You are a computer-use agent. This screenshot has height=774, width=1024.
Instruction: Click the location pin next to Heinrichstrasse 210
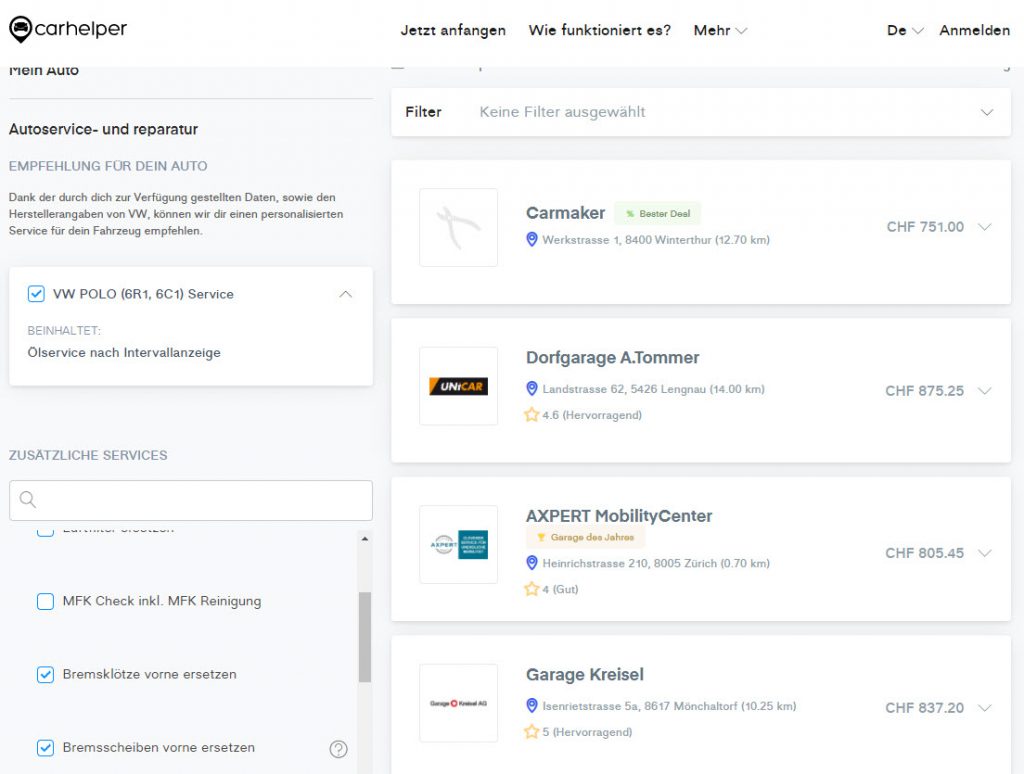[532, 563]
